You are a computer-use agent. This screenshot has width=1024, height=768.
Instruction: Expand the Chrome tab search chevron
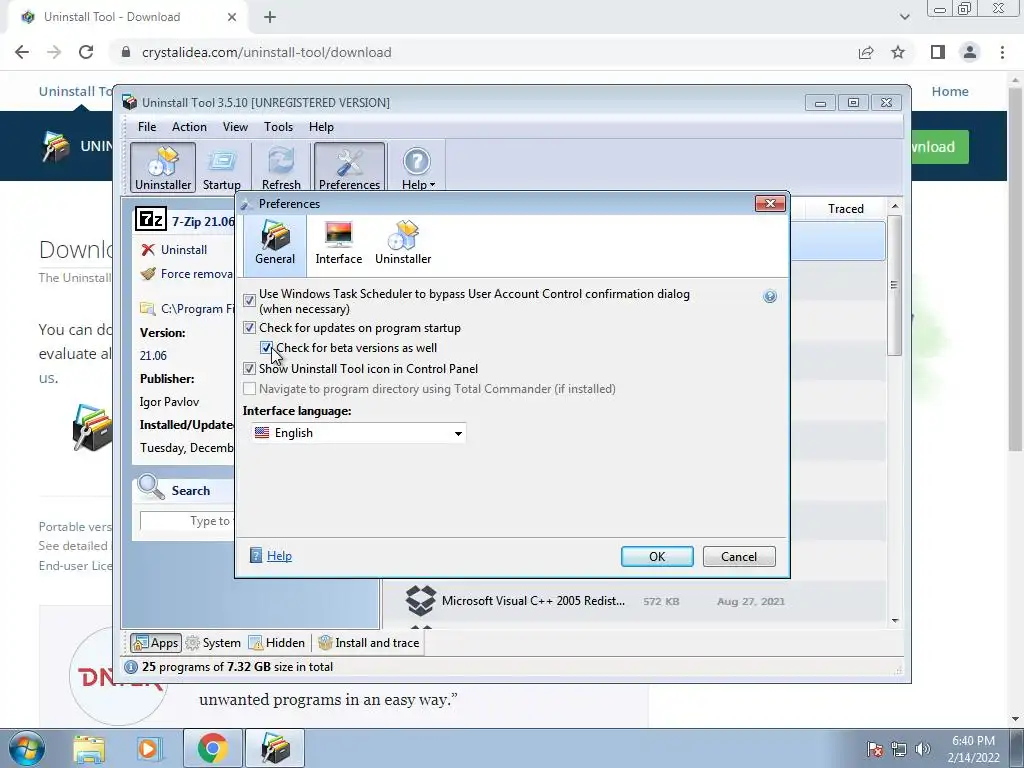(904, 17)
